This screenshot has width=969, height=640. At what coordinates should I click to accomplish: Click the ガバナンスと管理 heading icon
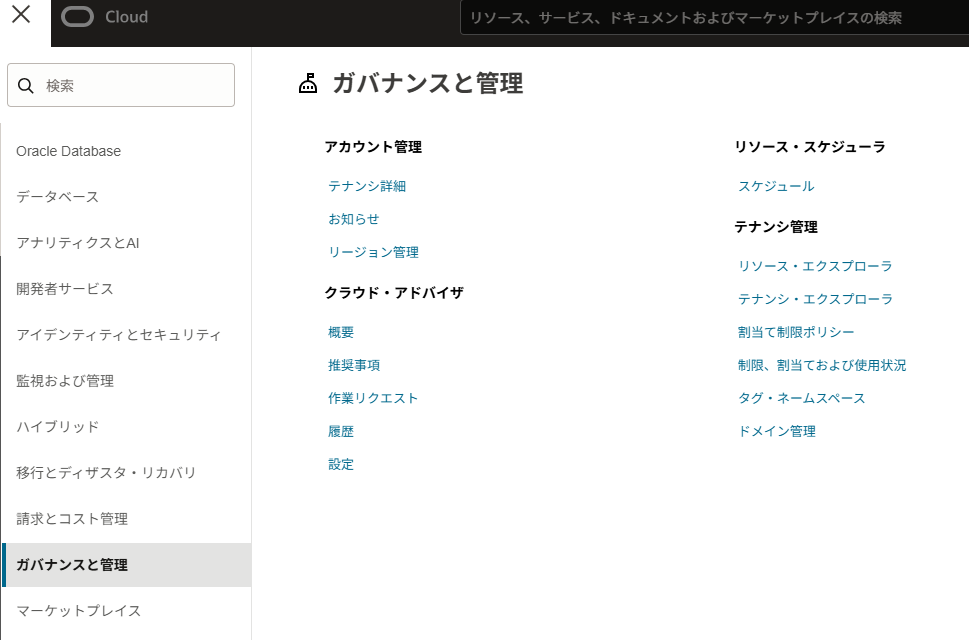click(308, 83)
